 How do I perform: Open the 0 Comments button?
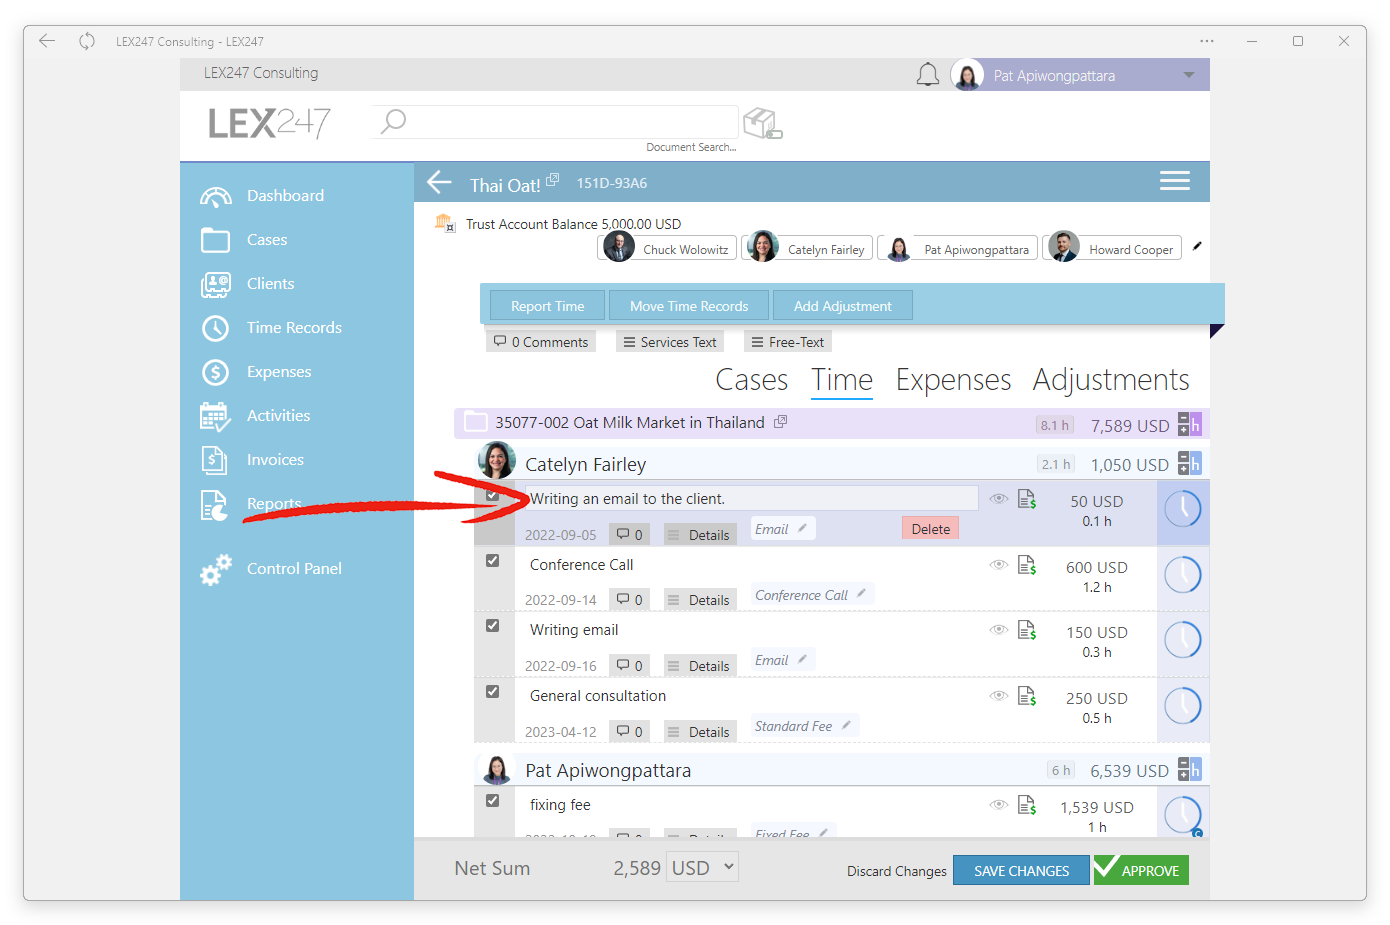(541, 342)
